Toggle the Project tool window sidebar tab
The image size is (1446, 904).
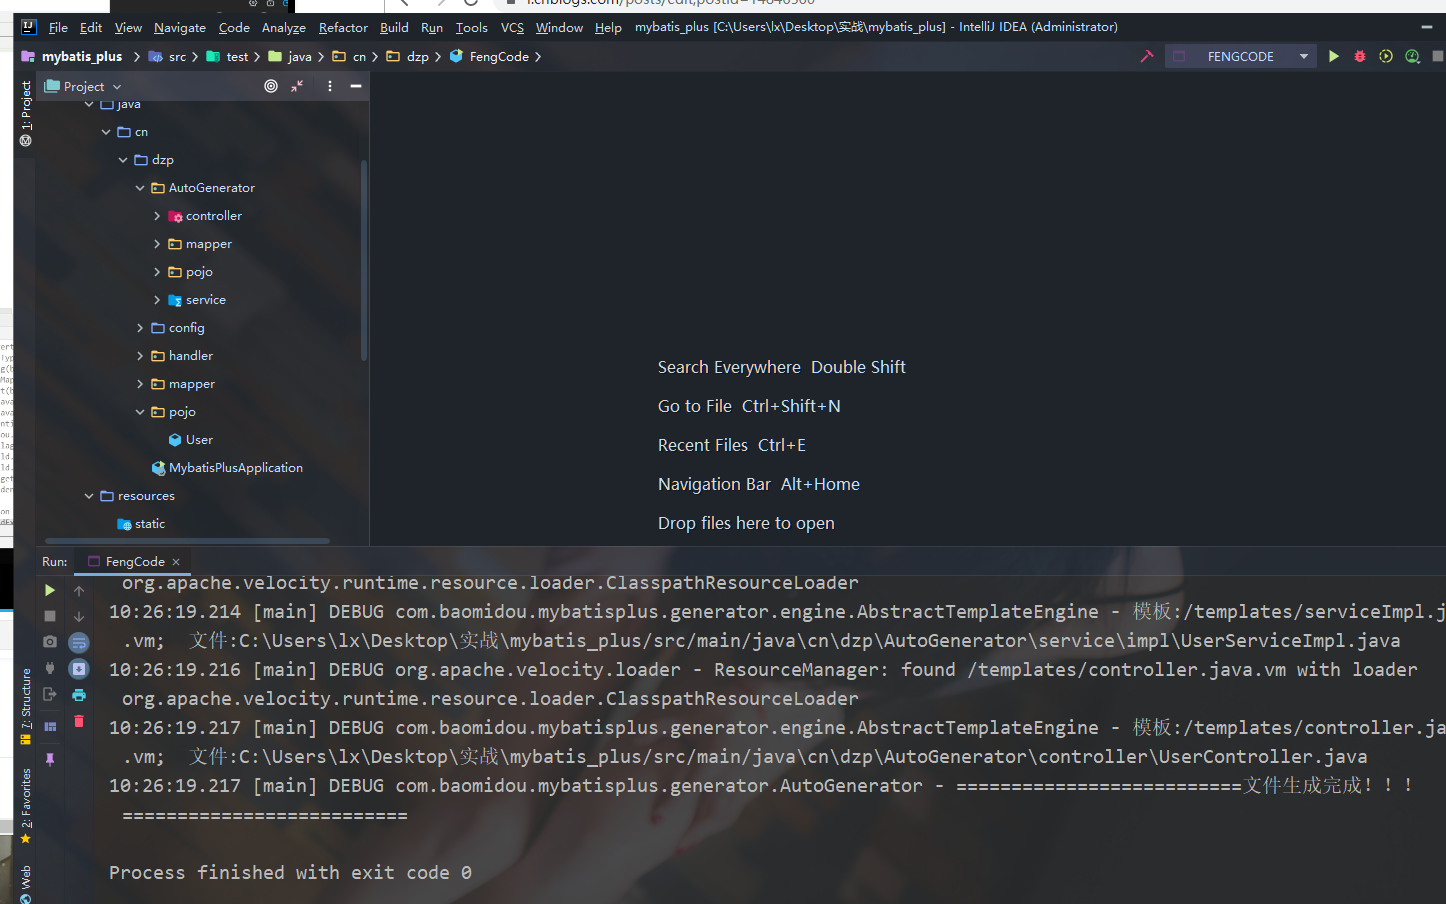[26, 113]
